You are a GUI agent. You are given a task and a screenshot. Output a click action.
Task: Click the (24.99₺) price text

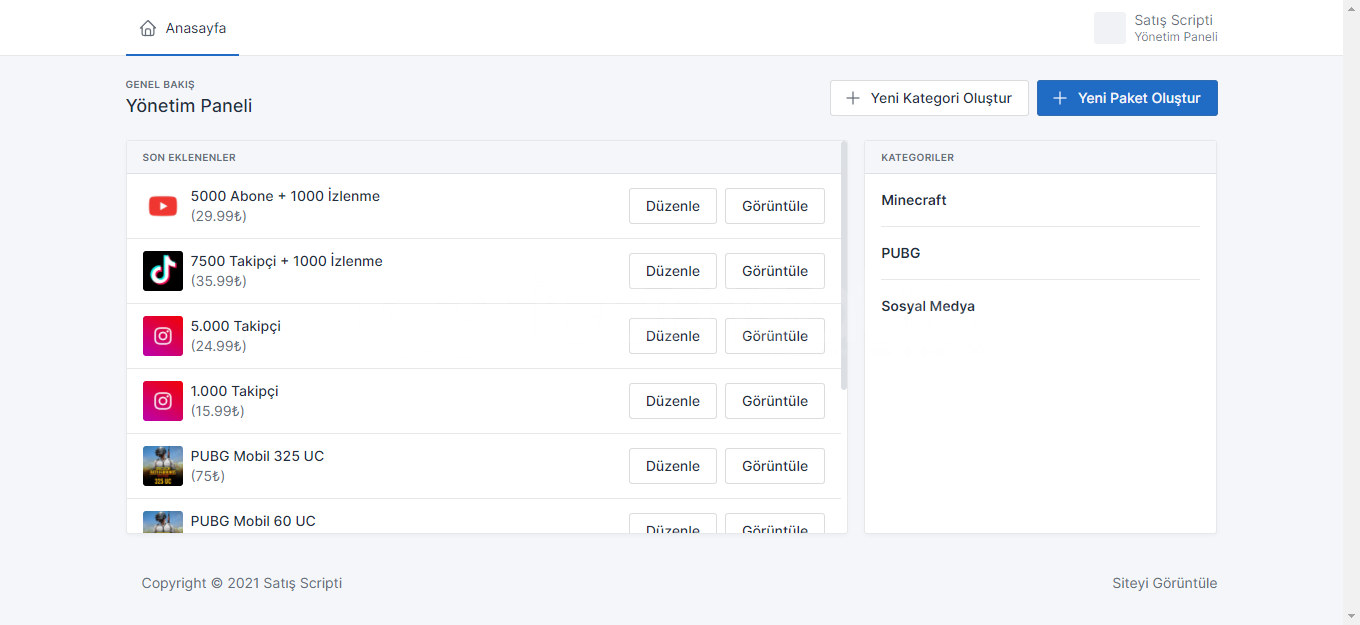[219, 346]
